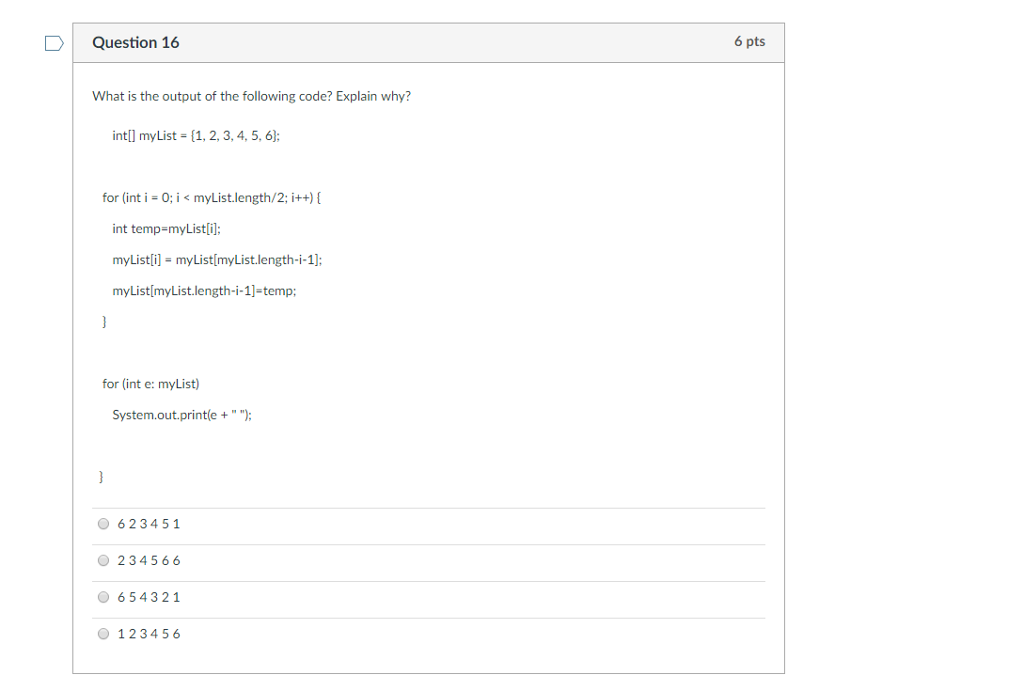Click the closing brace of the first loop
This screenshot has height=691, width=1024.
104,321
